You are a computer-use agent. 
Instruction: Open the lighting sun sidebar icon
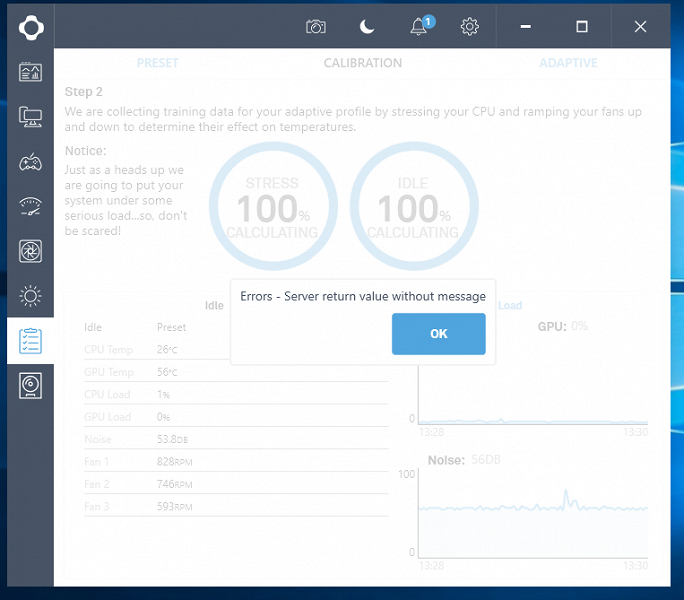pos(31,296)
